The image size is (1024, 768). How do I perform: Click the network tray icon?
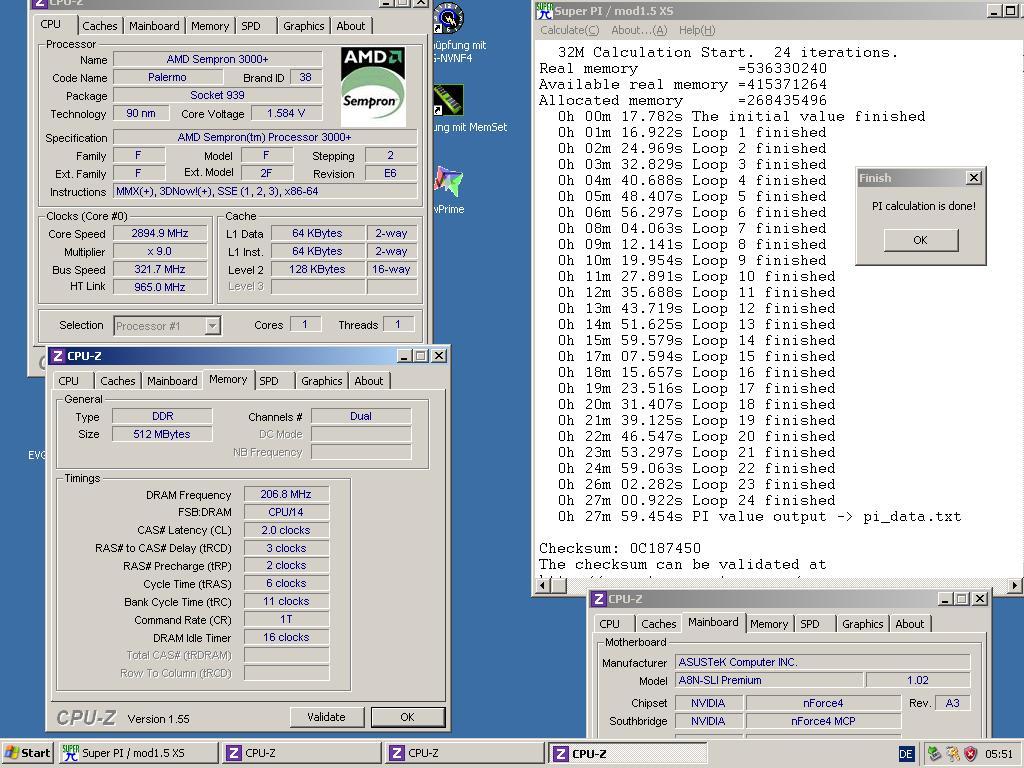934,754
